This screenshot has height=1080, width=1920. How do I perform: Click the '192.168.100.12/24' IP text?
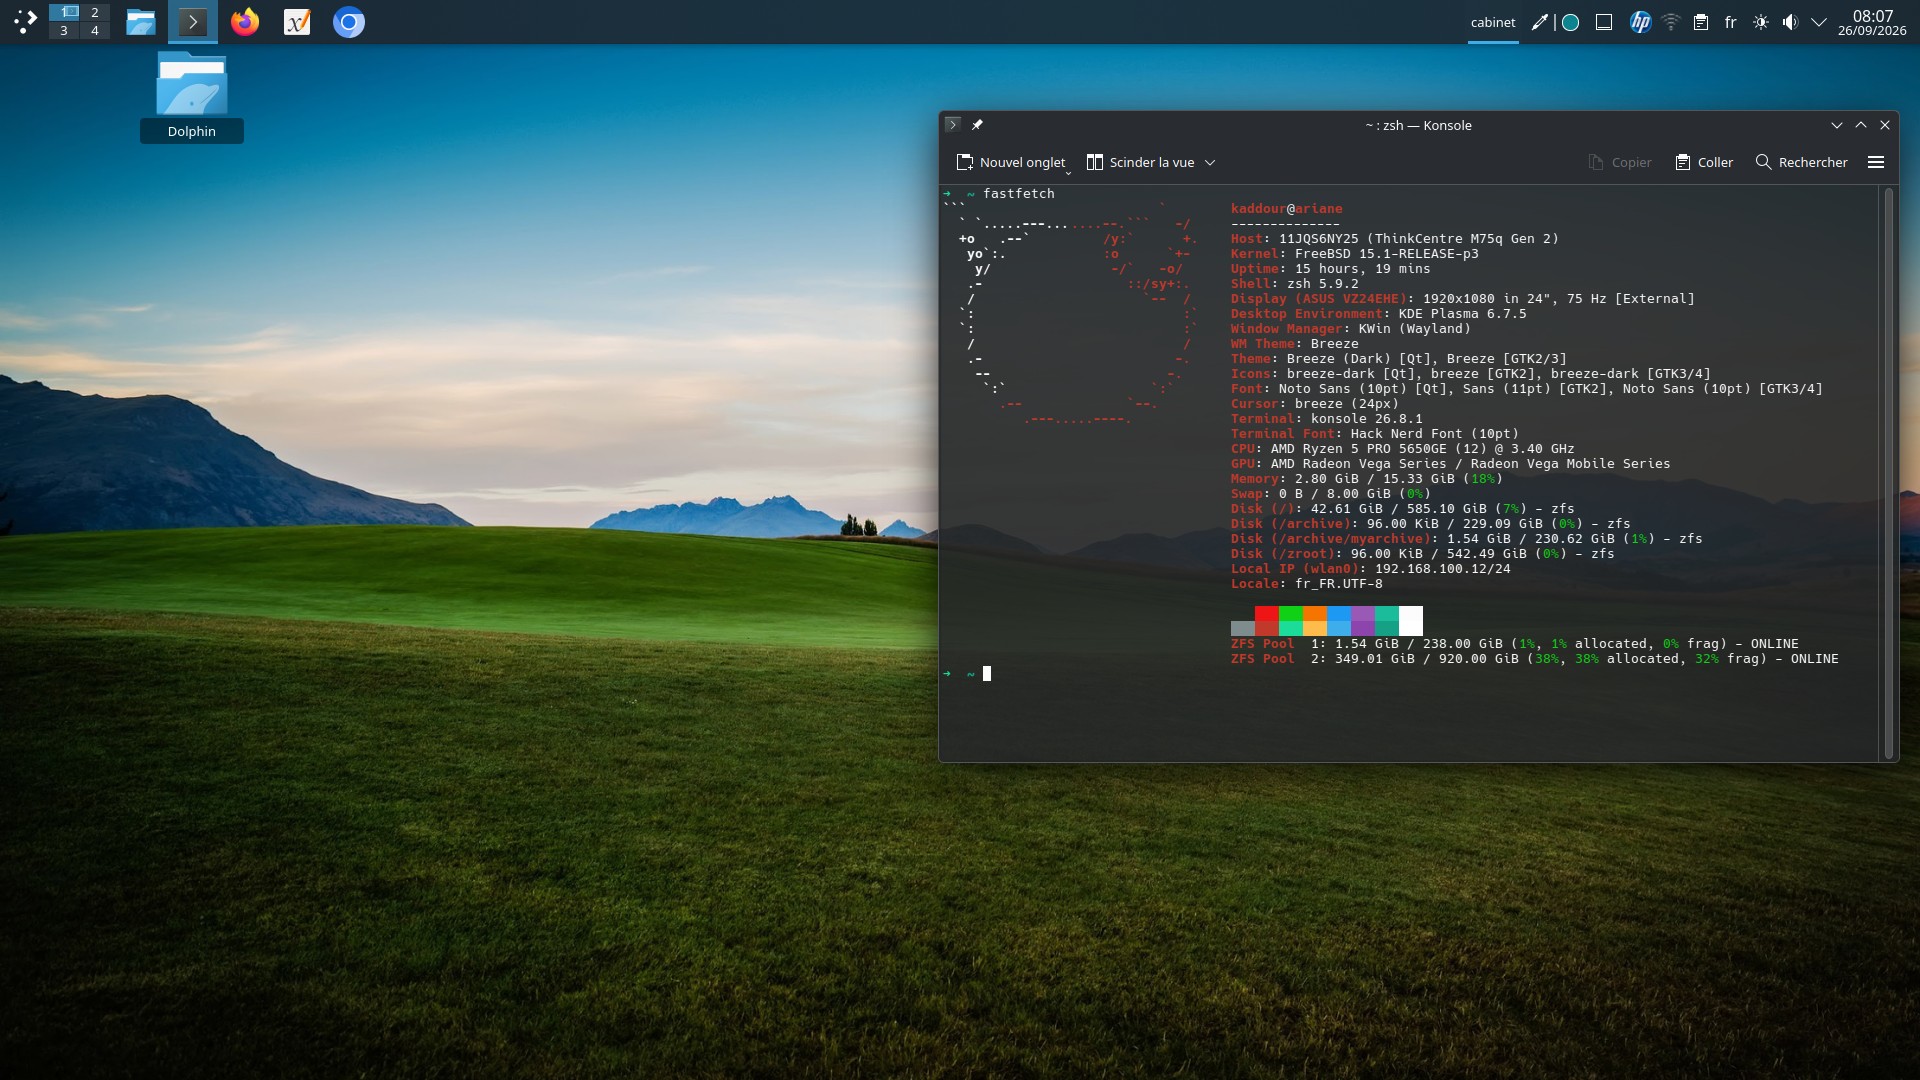click(x=1442, y=569)
